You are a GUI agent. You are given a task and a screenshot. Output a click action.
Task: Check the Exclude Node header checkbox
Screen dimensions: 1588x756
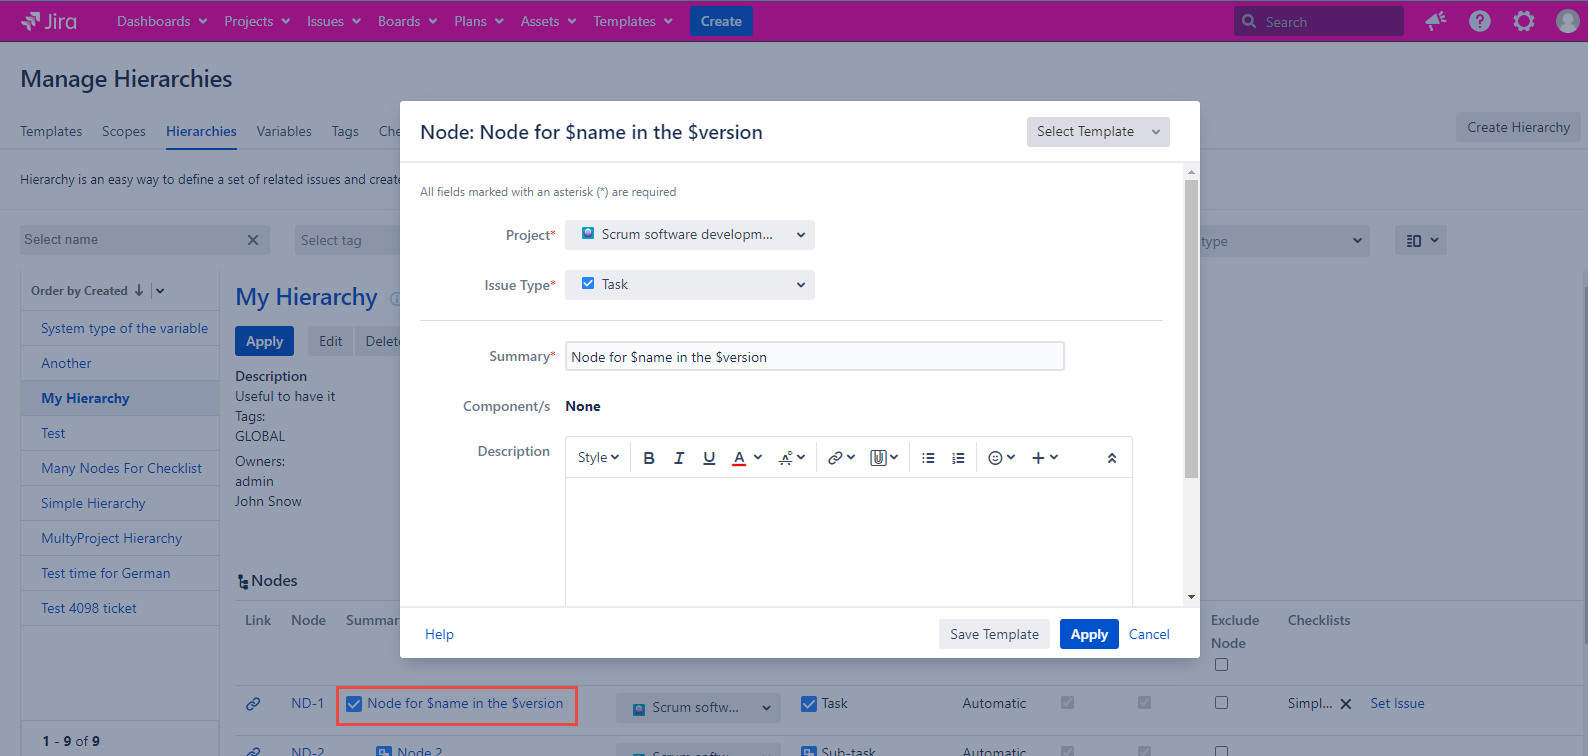pos(1221,665)
